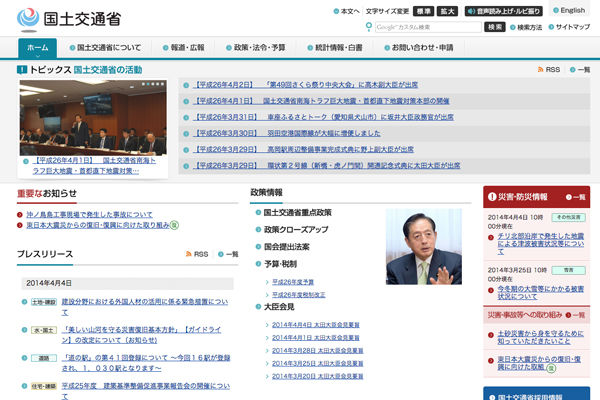The image size is (600, 400).
Task: Open 平成26年4月2日 さくら祭り topic
Action: (x=306, y=85)
